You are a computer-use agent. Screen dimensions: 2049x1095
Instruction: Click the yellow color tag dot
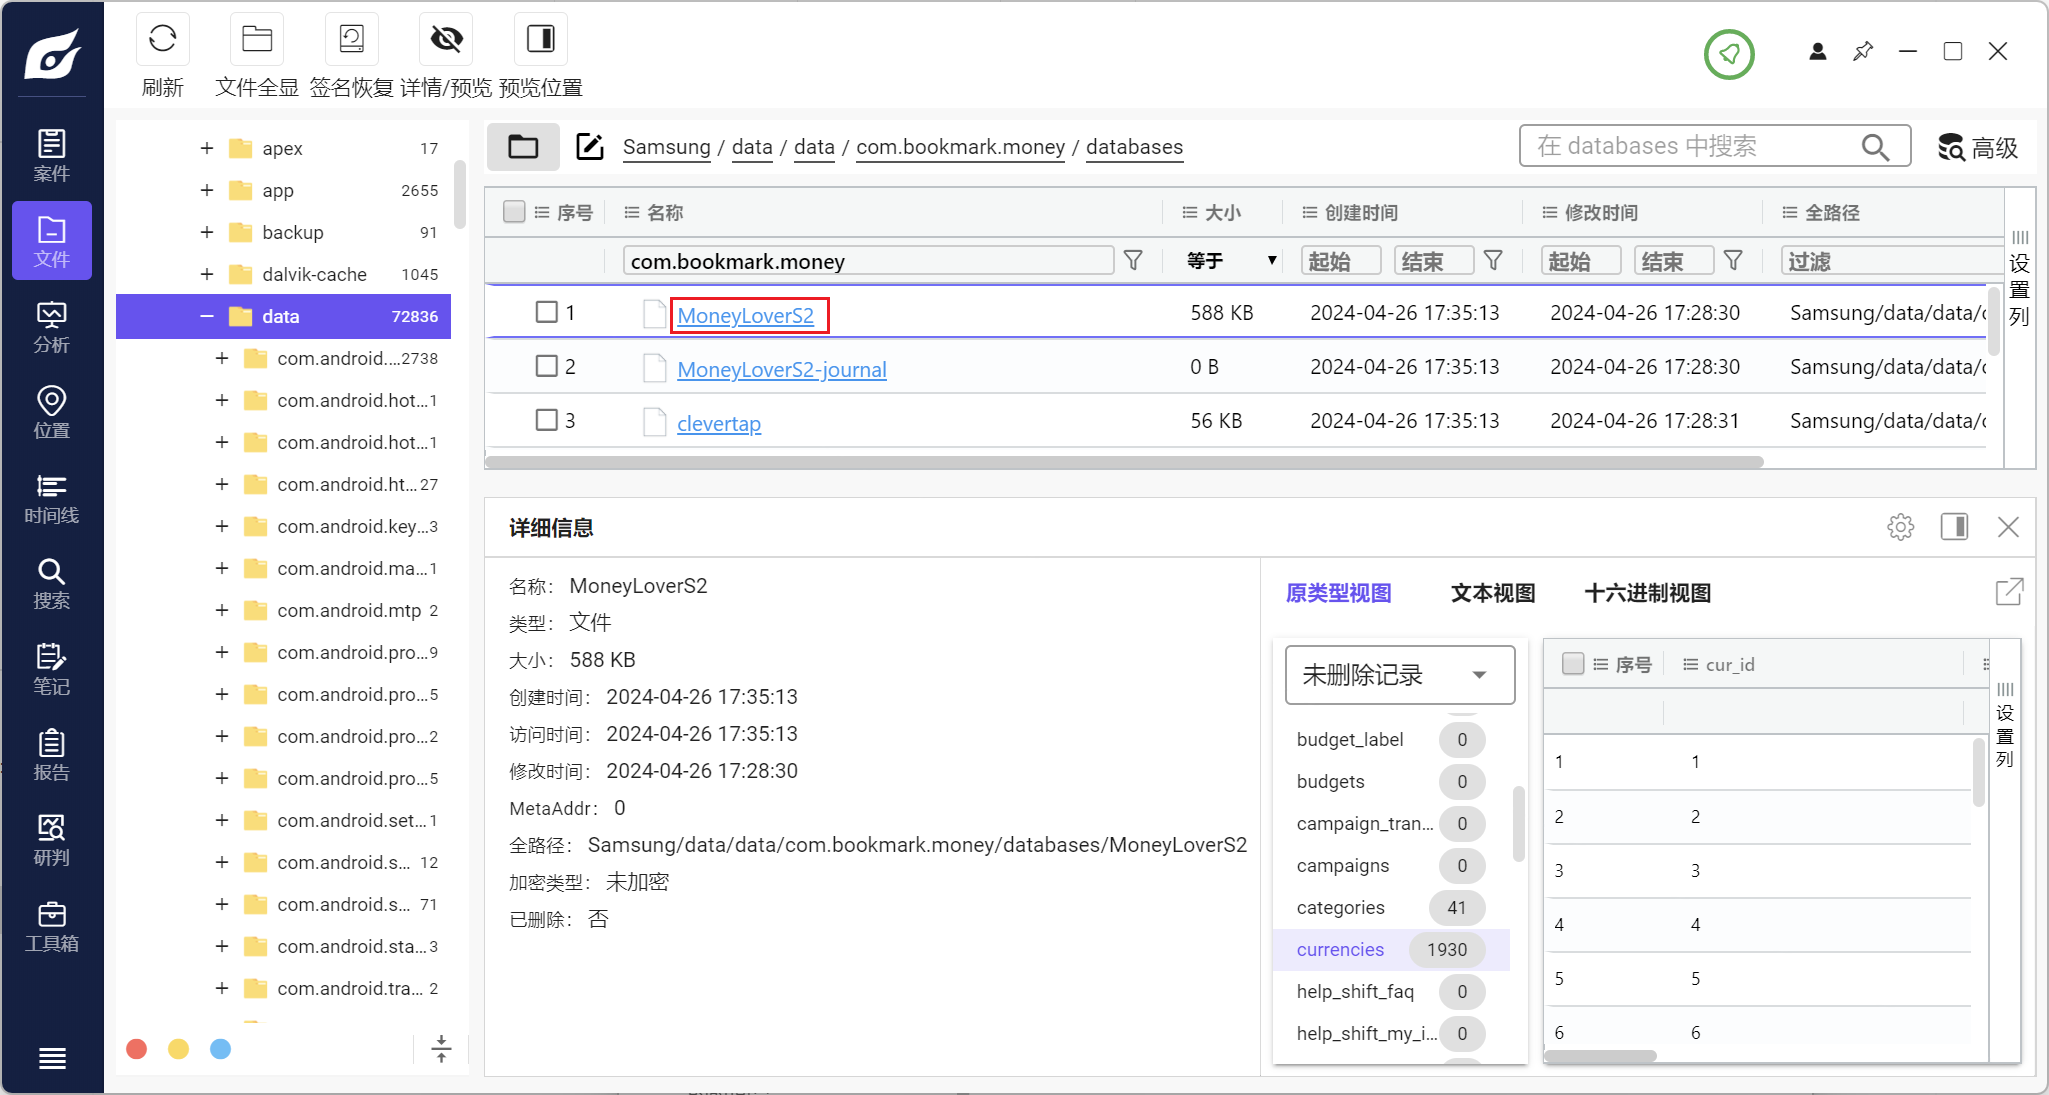tap(178, 1048)
